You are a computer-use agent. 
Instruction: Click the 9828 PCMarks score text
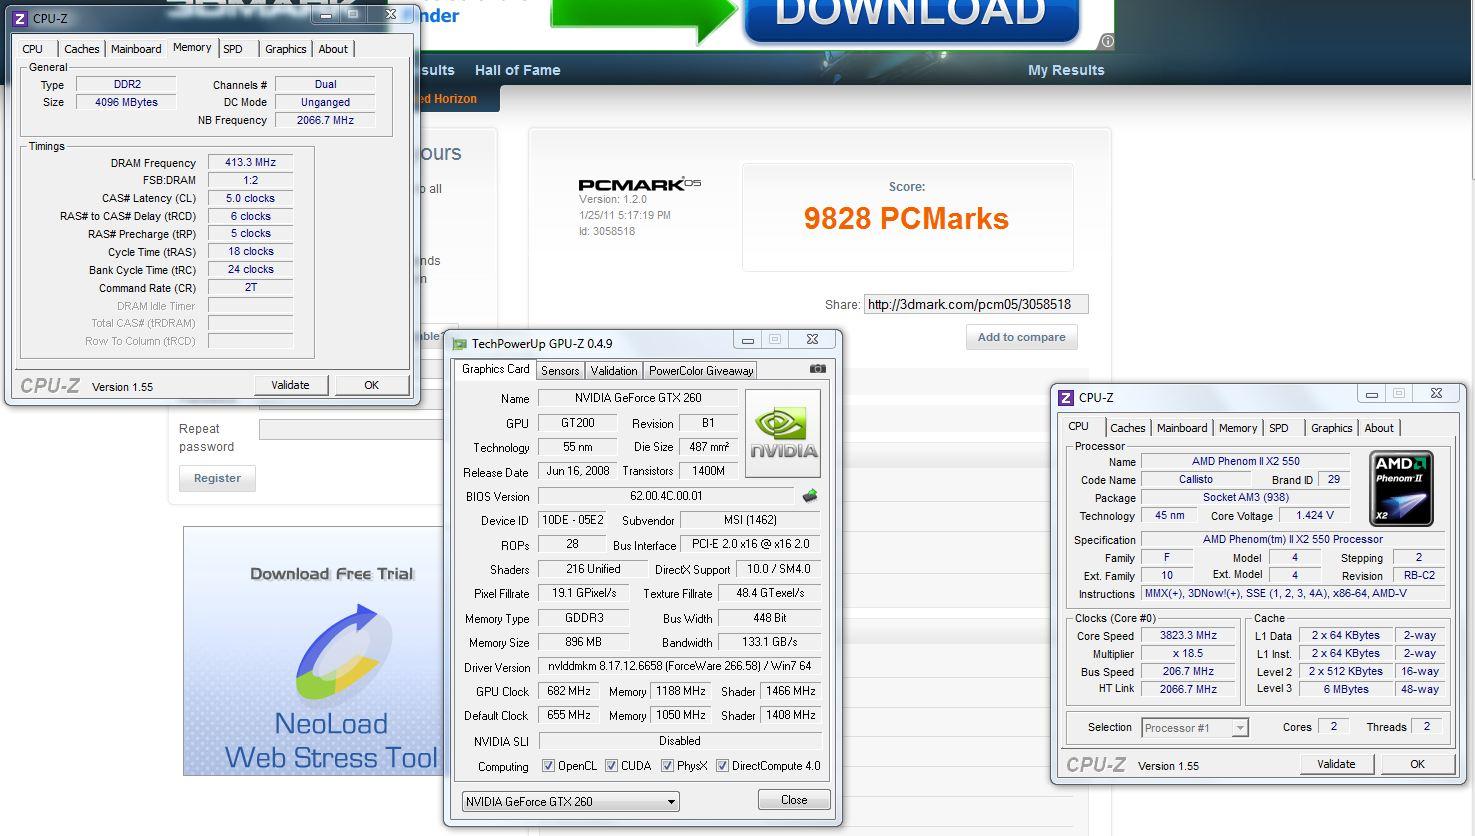pos(906,219)
